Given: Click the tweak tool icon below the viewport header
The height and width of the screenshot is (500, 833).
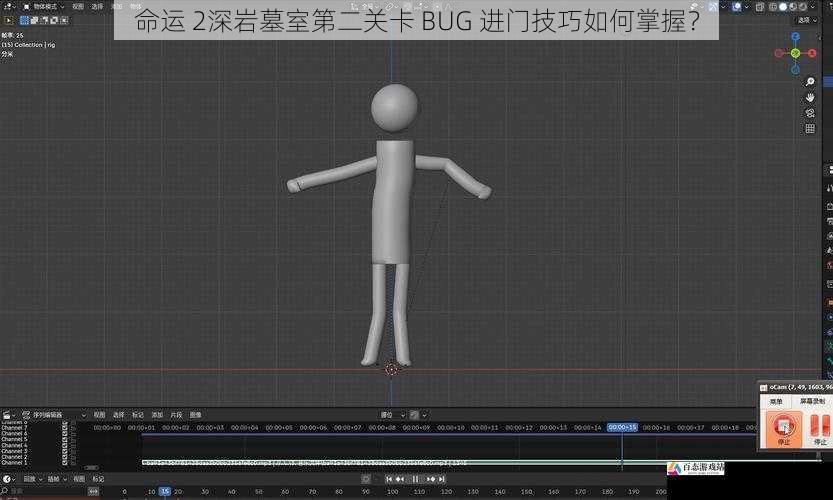Looking at the screenshot, I should click(8, 20).
